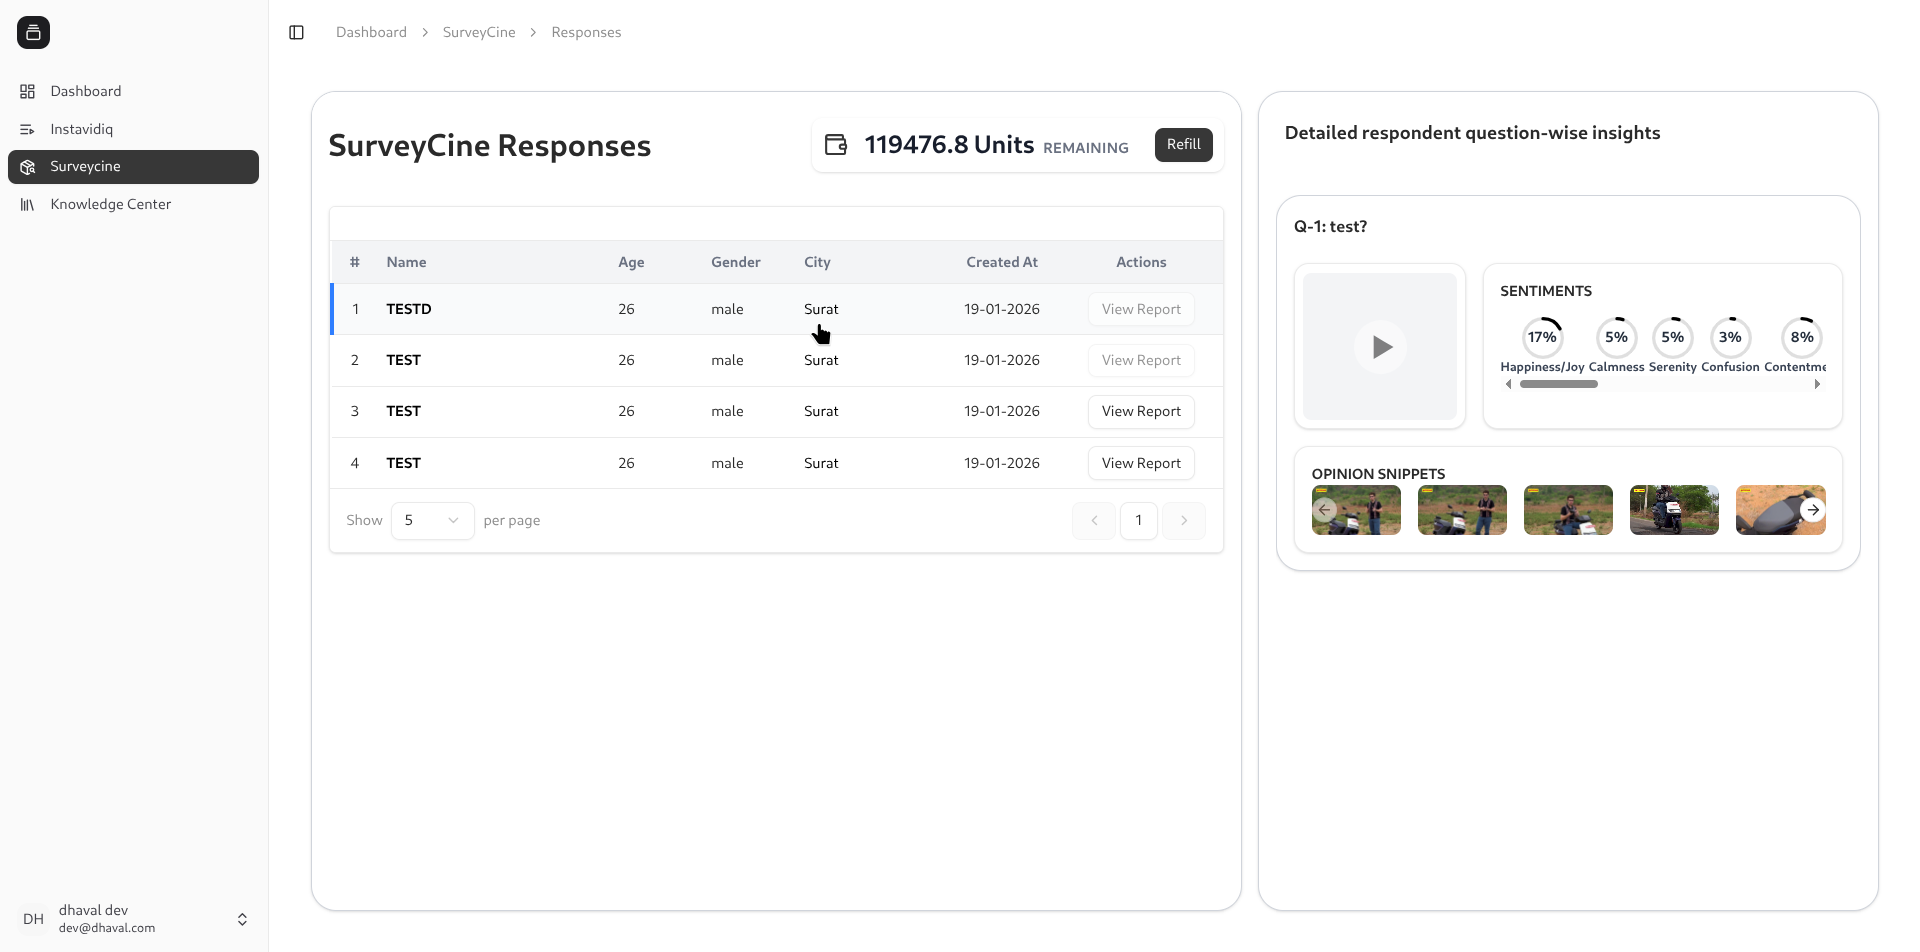Click the Name column header
This screenshot has width=1920, height=952.
(406, 262)
